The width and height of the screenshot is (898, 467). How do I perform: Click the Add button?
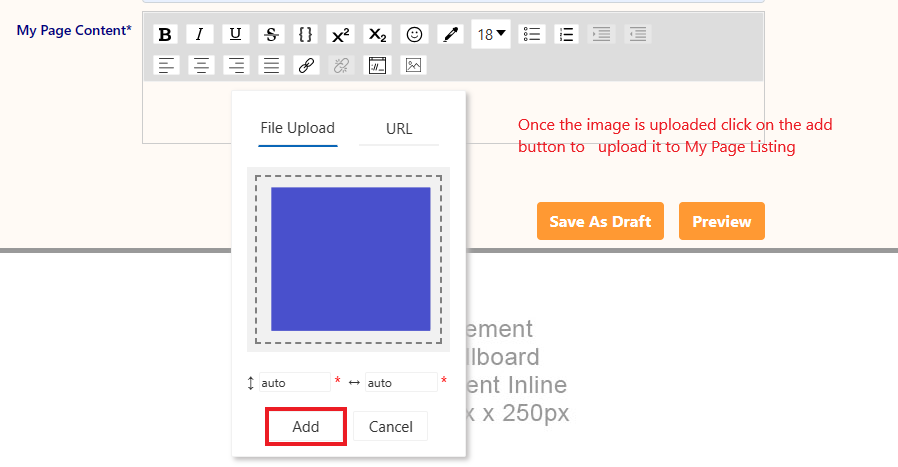pyautogui.click(x=306, y=426)
